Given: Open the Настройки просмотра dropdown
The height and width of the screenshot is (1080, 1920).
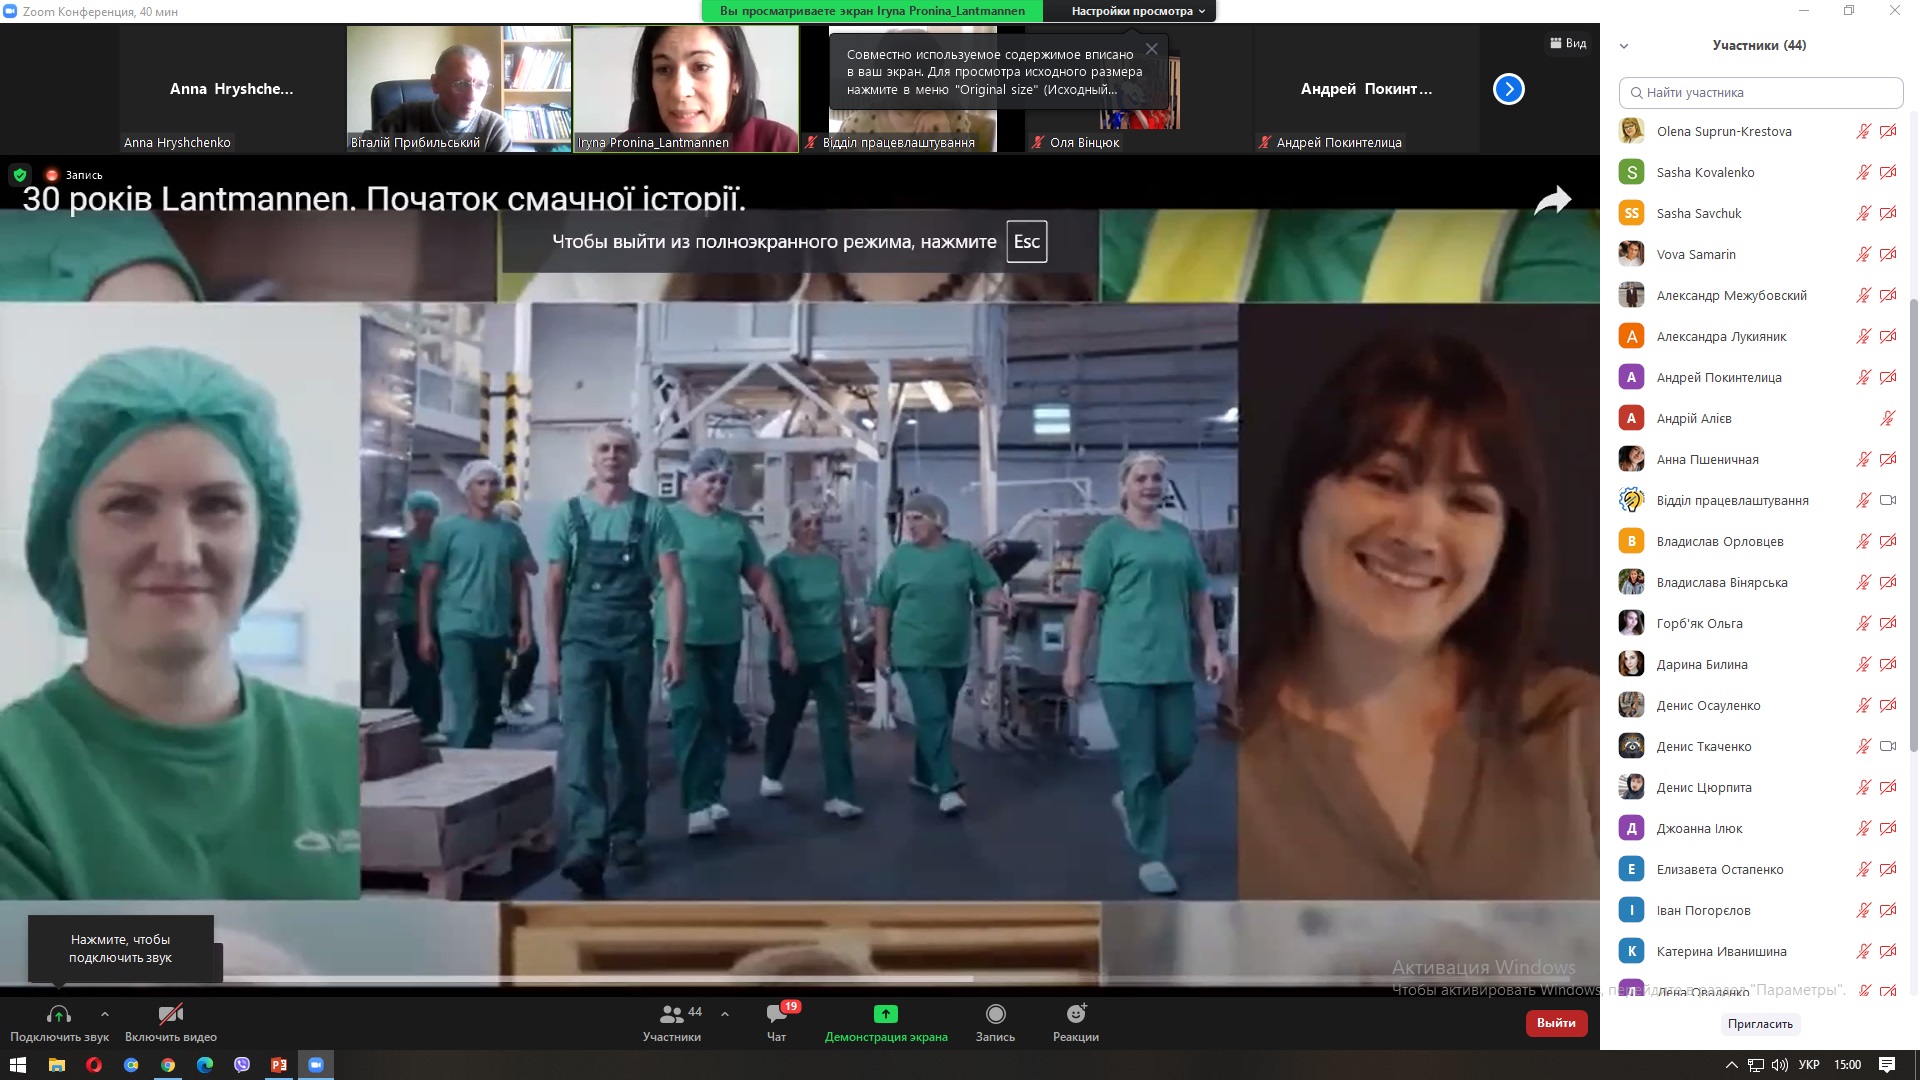Looking at the screenshot, I should point(1137,11).
